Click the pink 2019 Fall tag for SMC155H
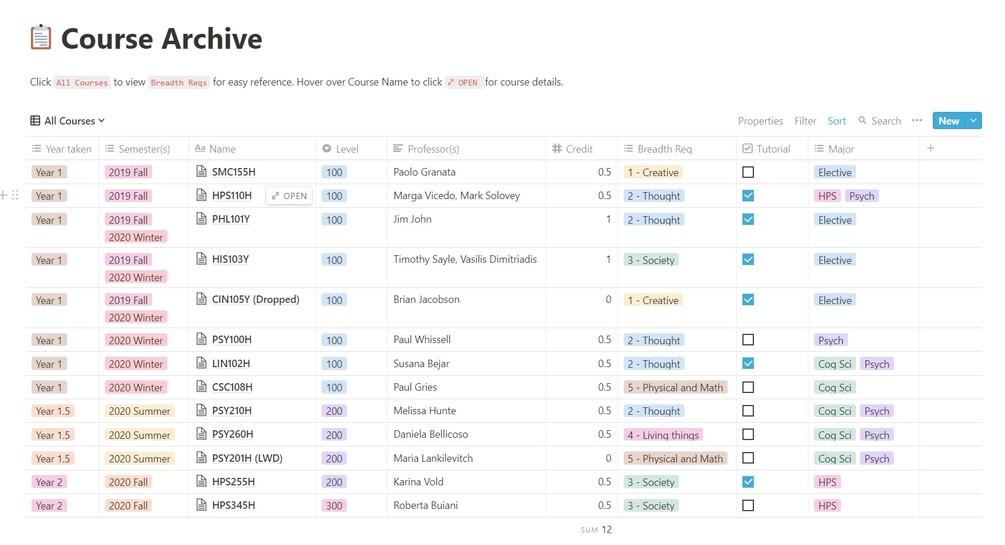1005x545 pixels. 128,172
